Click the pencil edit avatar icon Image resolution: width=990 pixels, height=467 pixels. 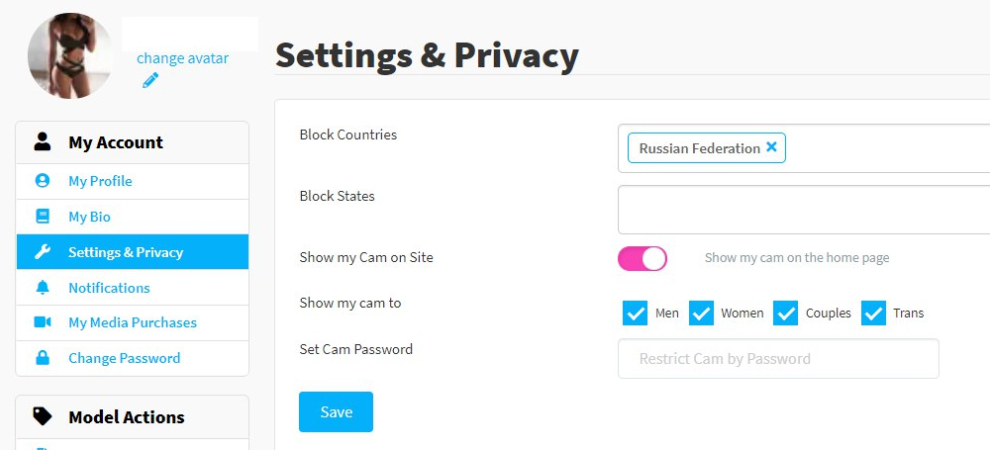point(150,81)
